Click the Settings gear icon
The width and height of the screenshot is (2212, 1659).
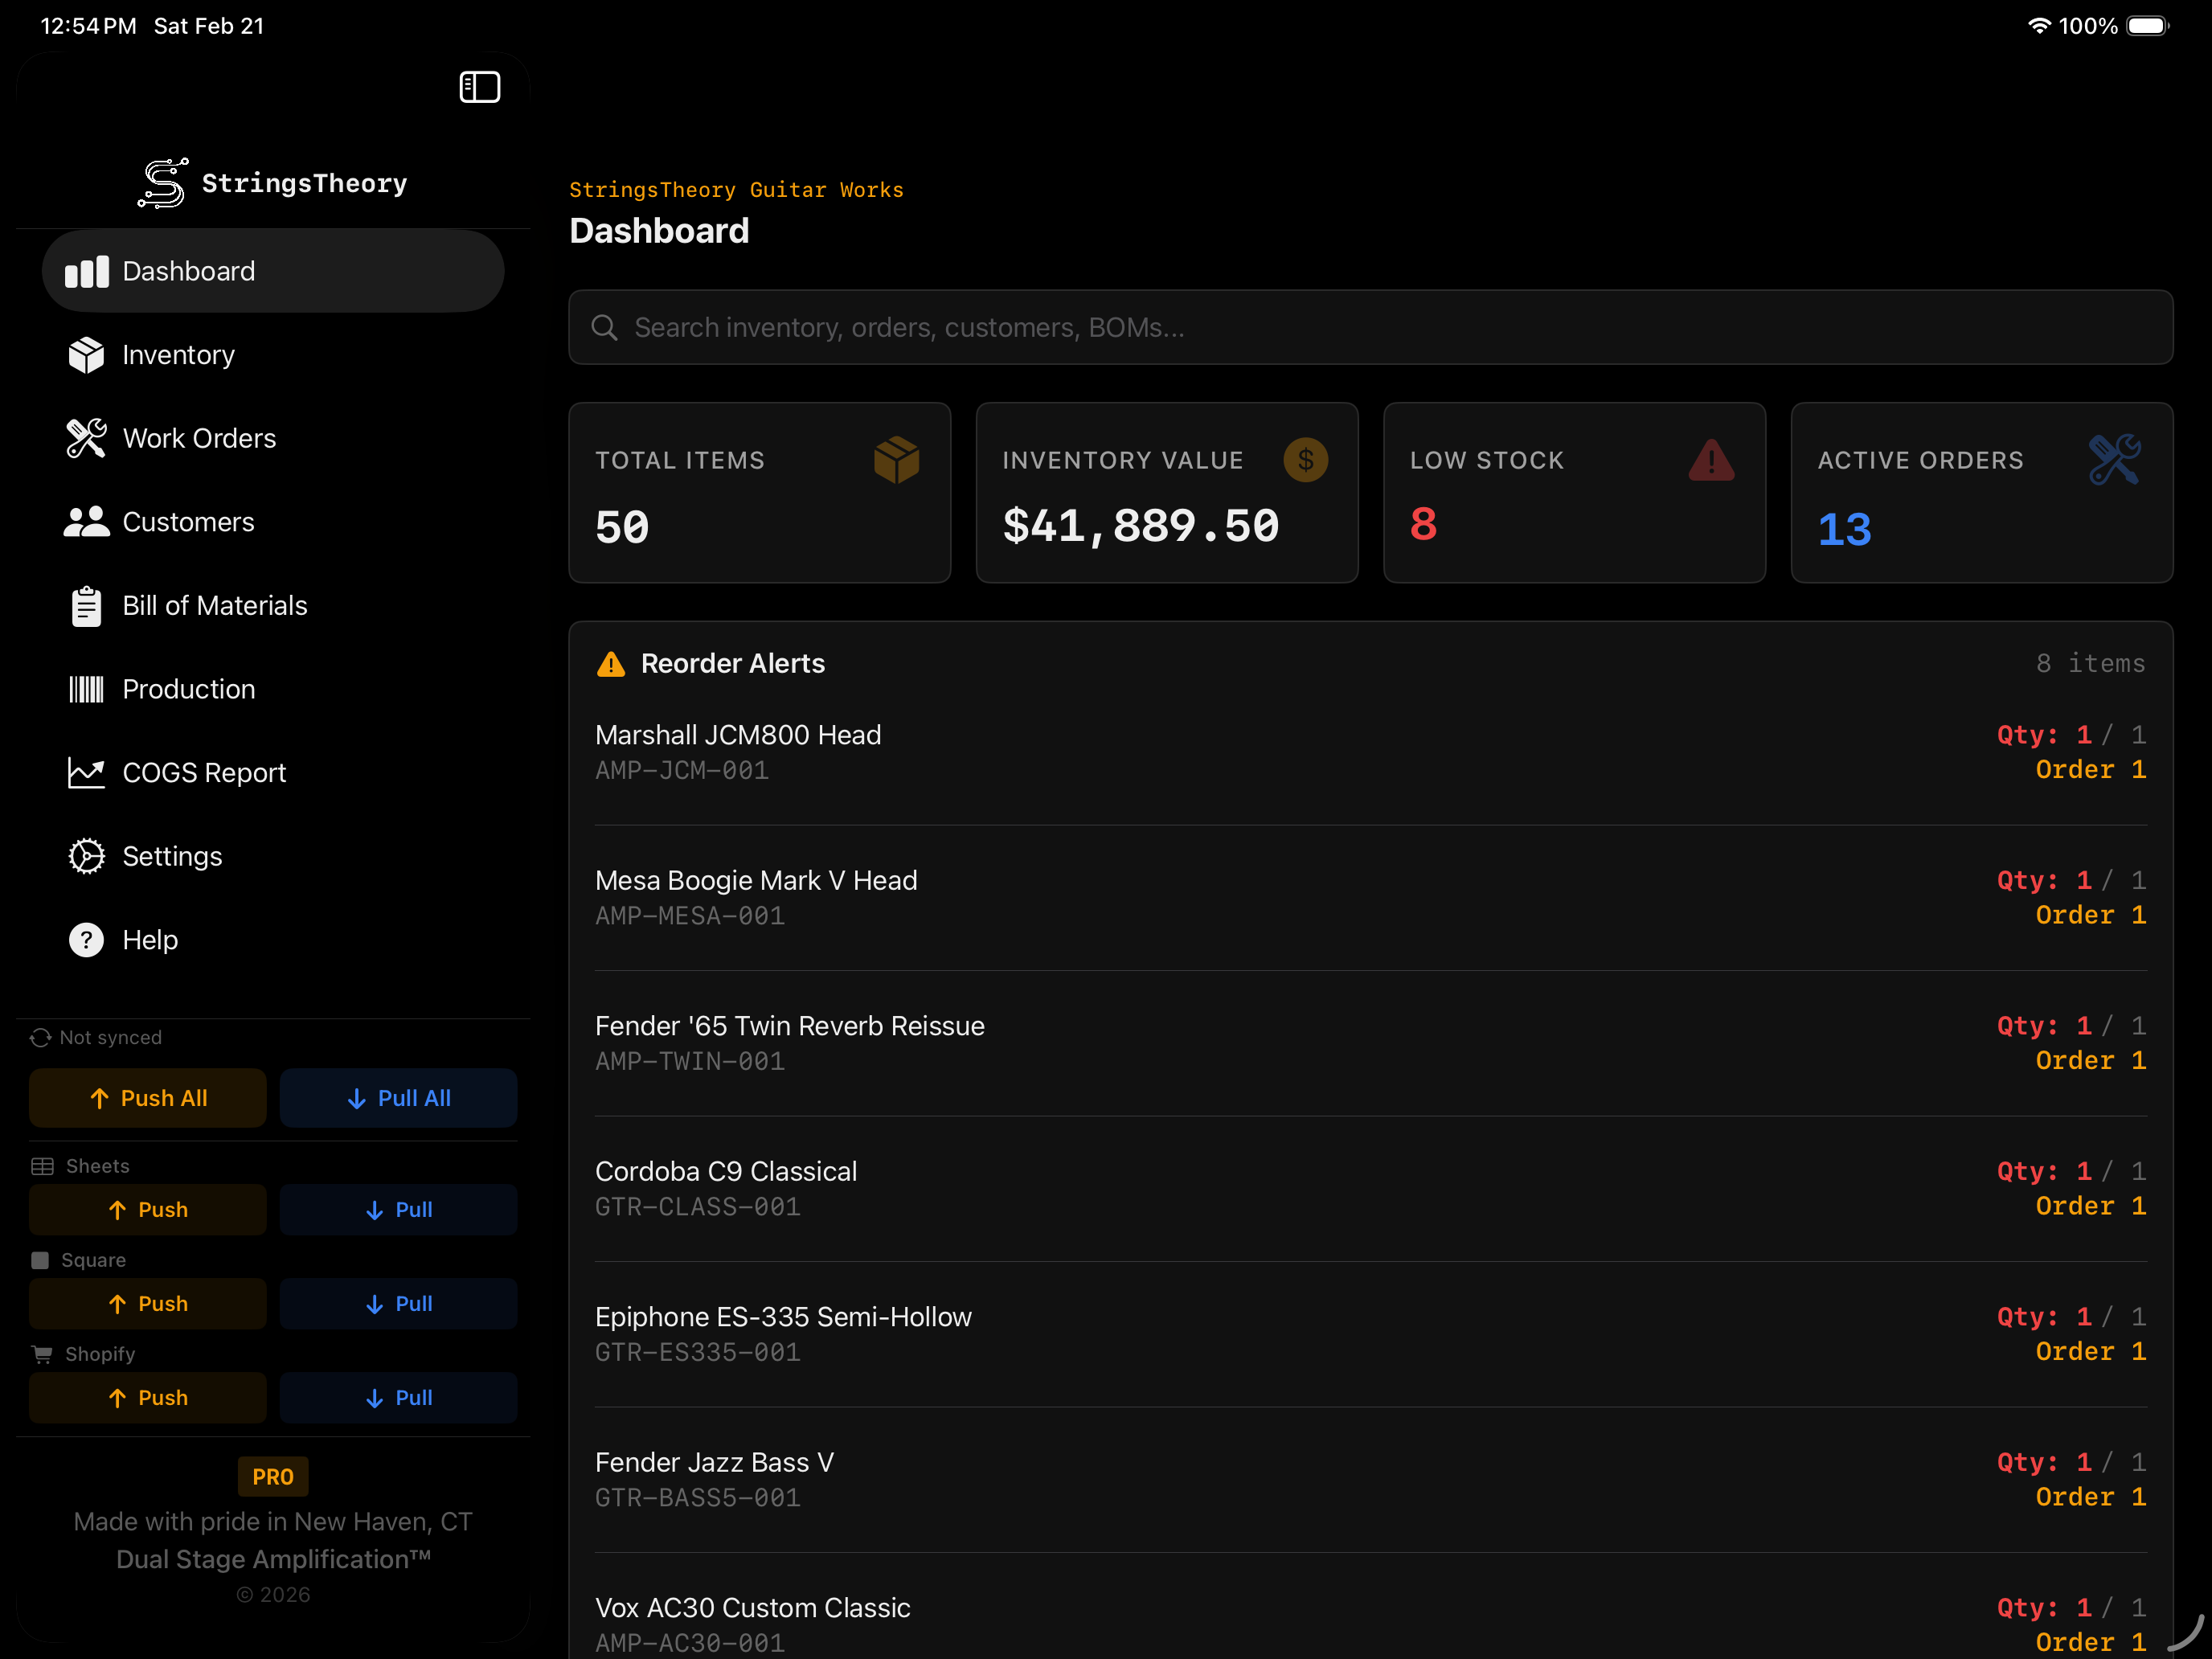click(x=87, y=856)
